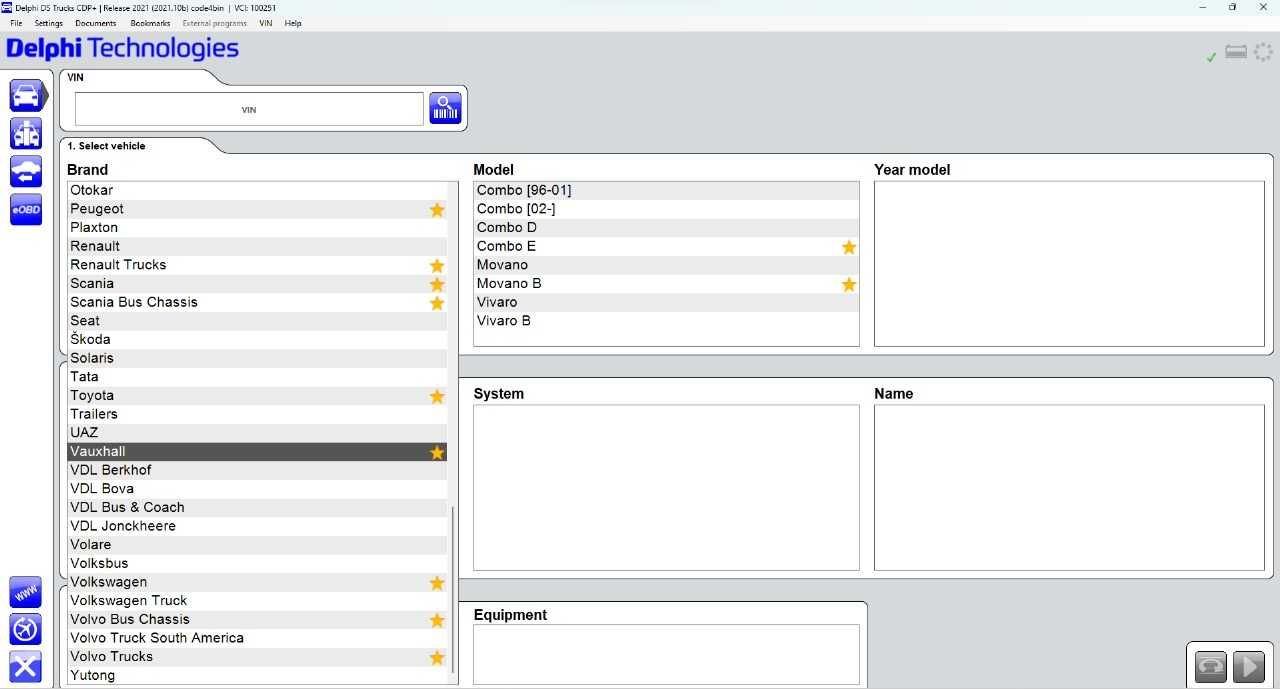Open the mechanic diagnostics sidebar icon
This screenshot has height=689, width=1280.
point(26,133)
